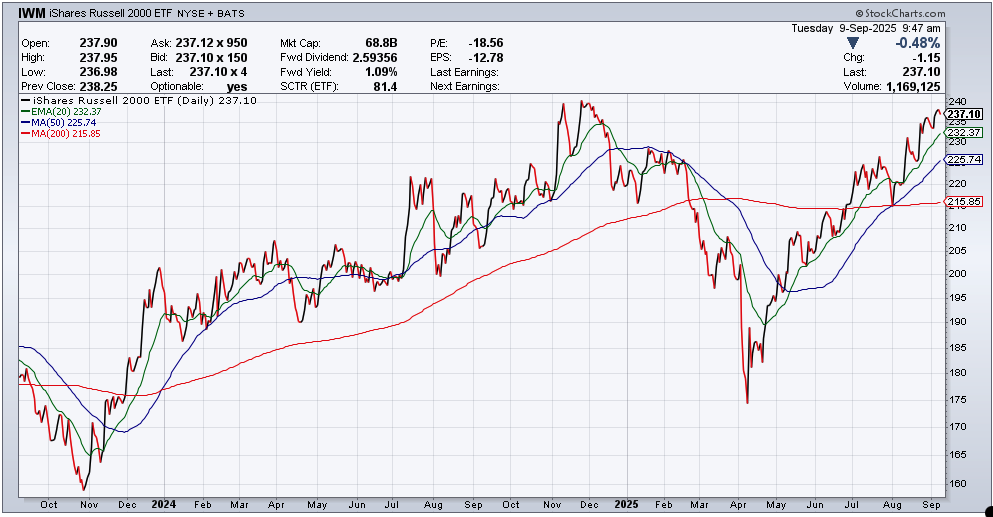Click the black circle at bottom-right corner
993x517 pixels.
(988, 511)
